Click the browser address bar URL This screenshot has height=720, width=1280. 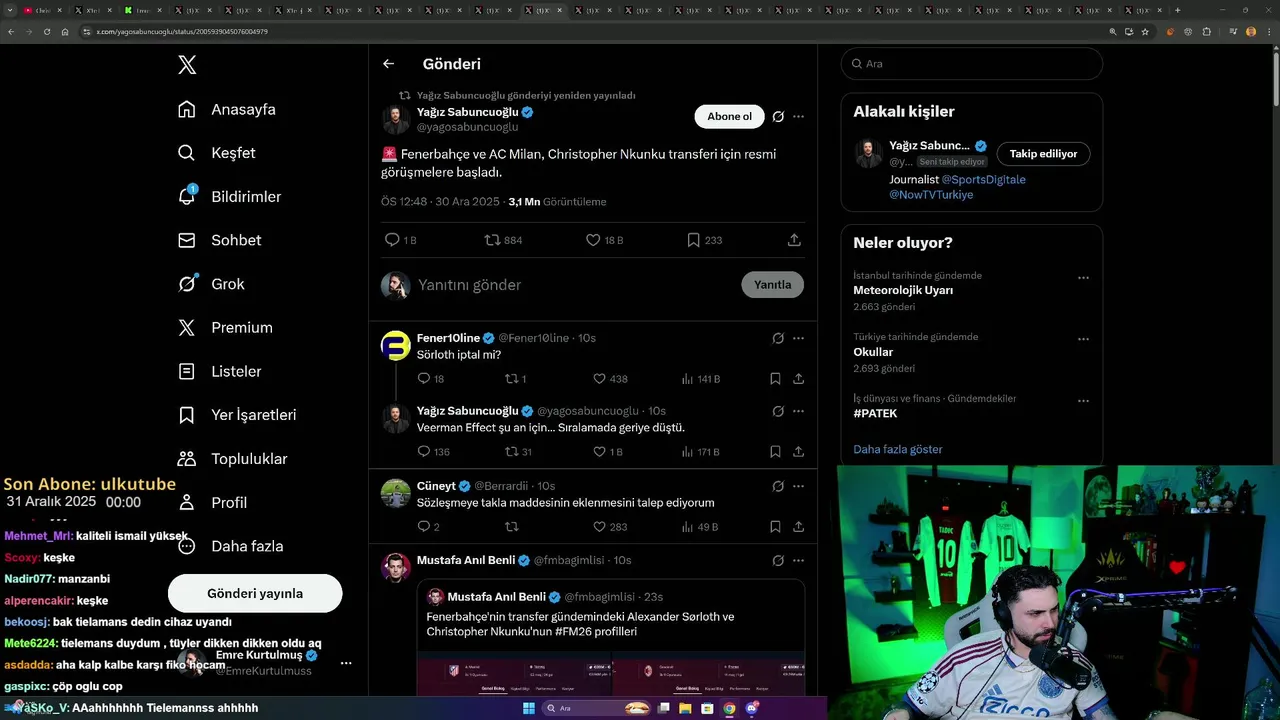pos(182,32)
